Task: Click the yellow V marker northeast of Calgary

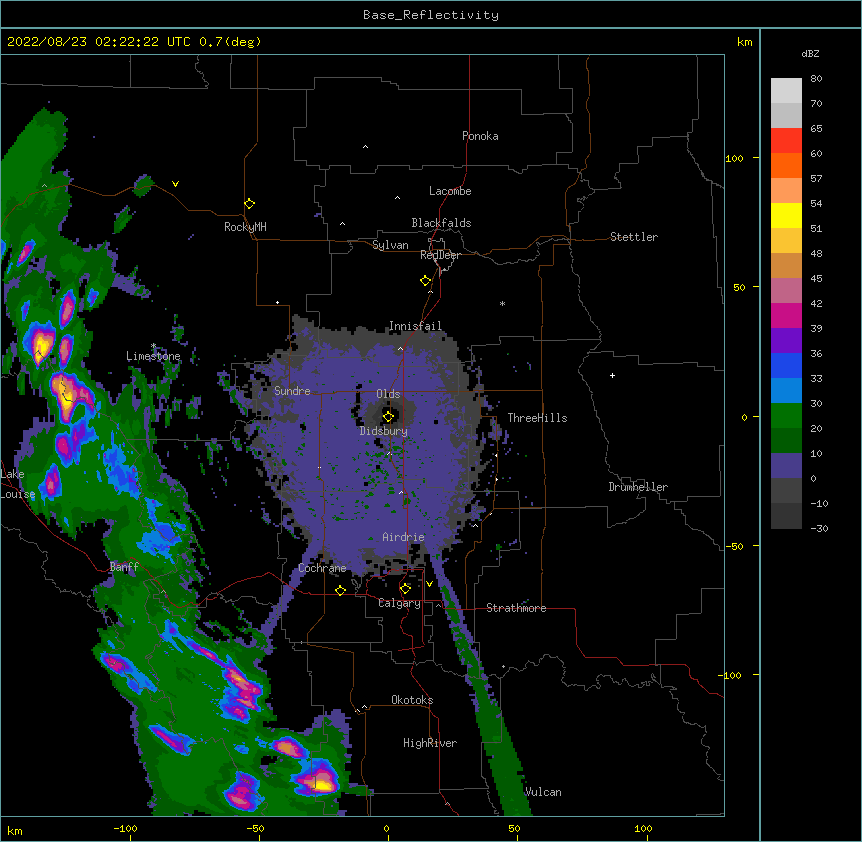Action: tap(429, 584)
